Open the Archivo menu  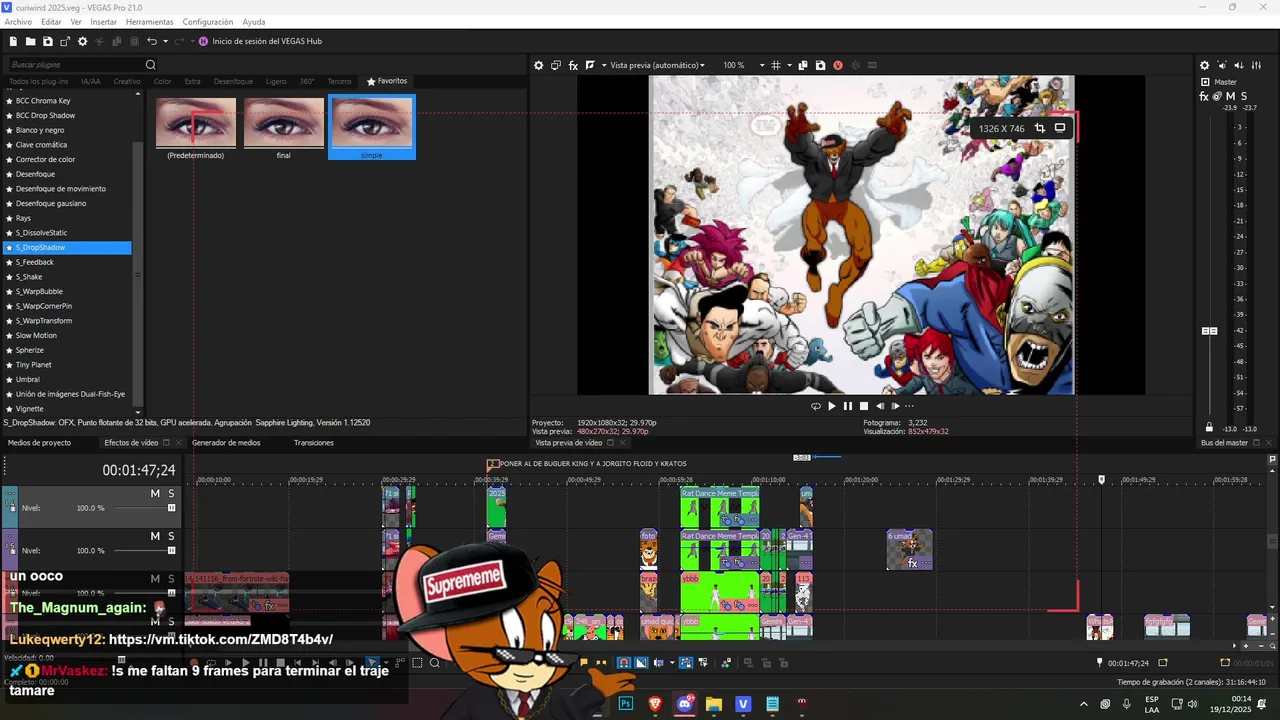click(18, 21)
